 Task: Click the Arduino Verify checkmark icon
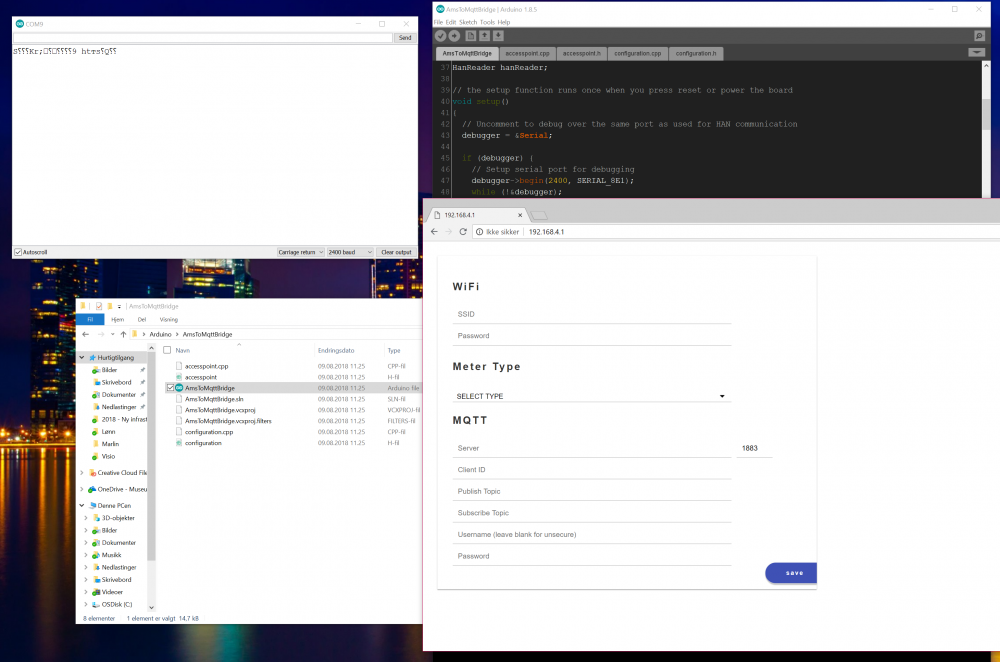[x=440, y=36]
